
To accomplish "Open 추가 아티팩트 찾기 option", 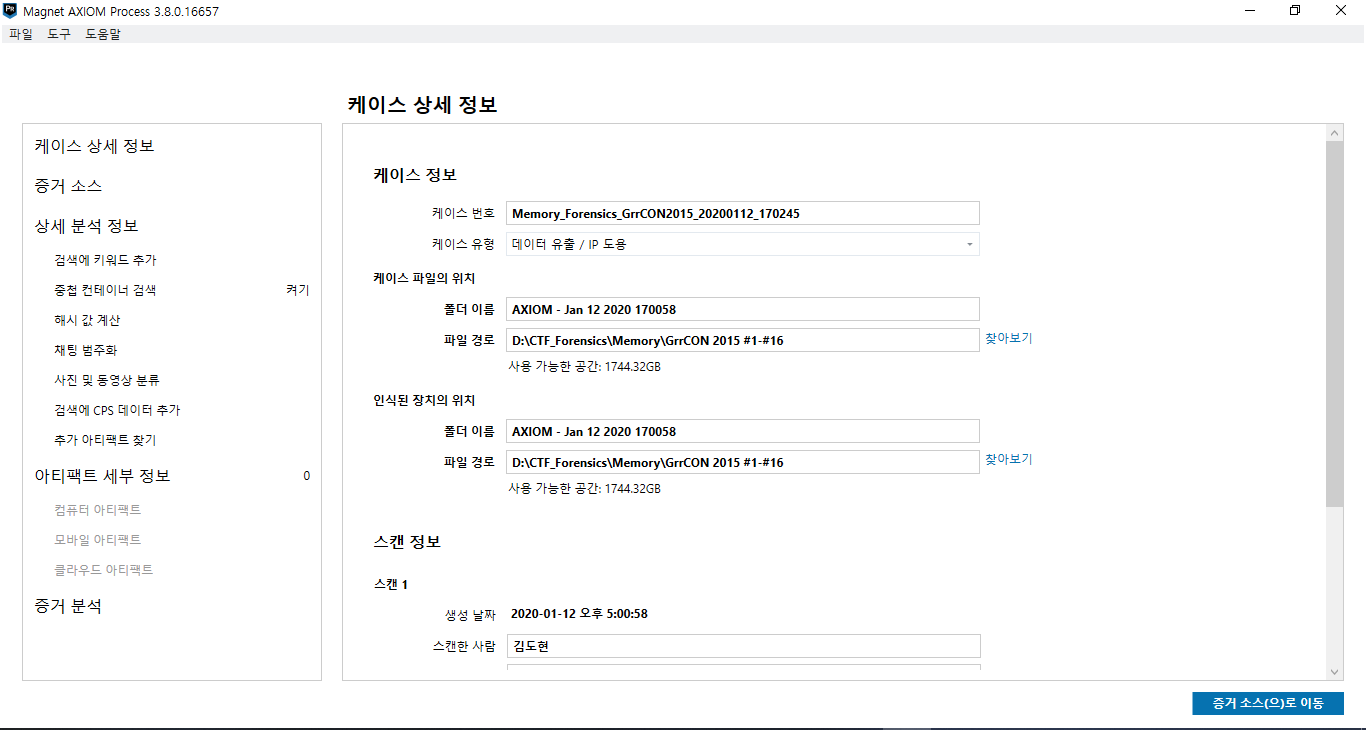I will coord(105,440).
